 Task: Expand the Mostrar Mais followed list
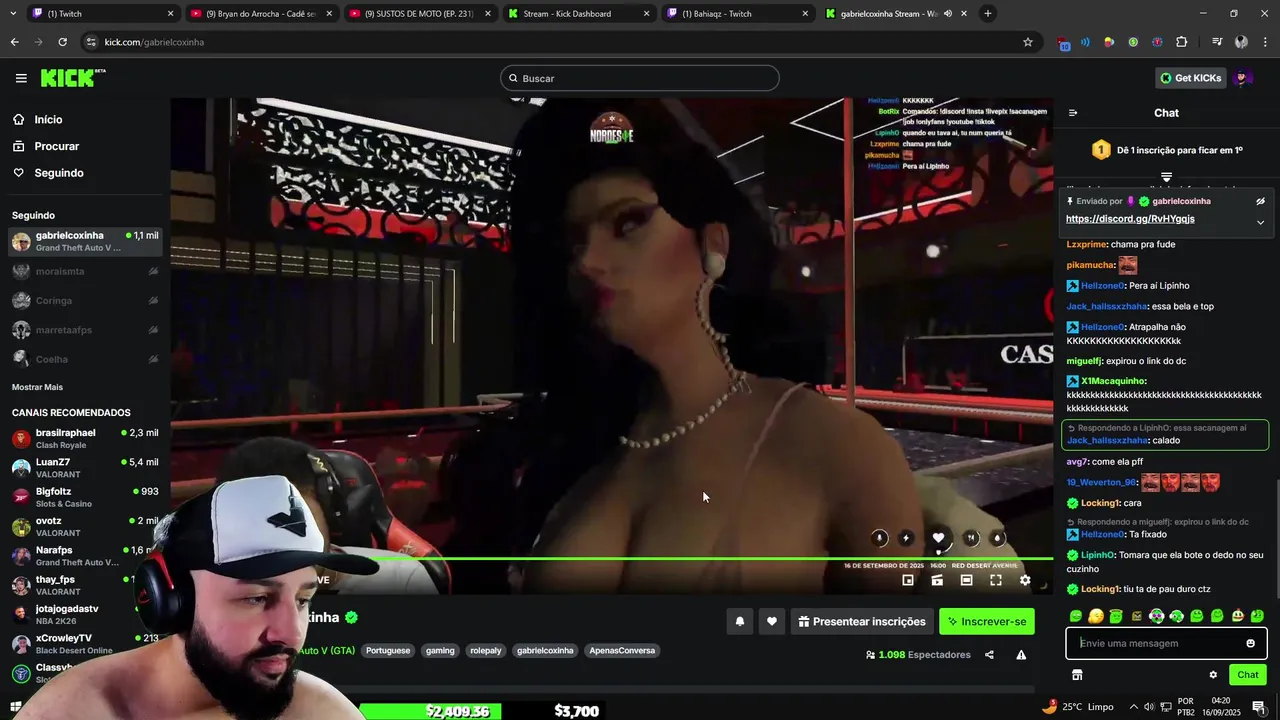pos(37,387)
